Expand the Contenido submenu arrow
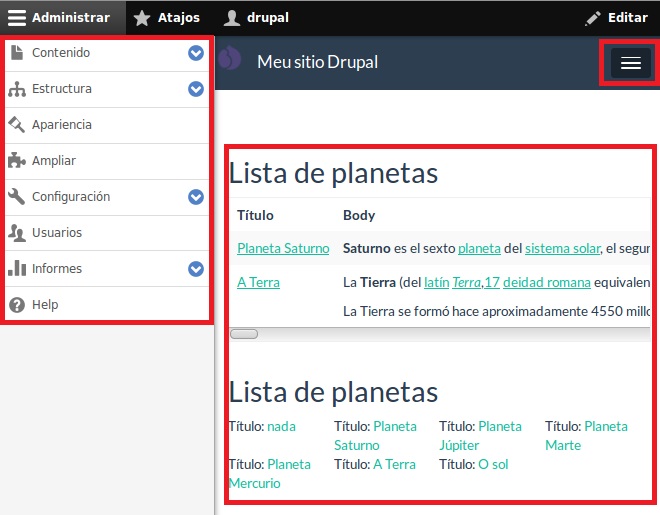Image resolution: width=660 pixels, height=515 pixels. pyautogui.click(x=196, y=53)
